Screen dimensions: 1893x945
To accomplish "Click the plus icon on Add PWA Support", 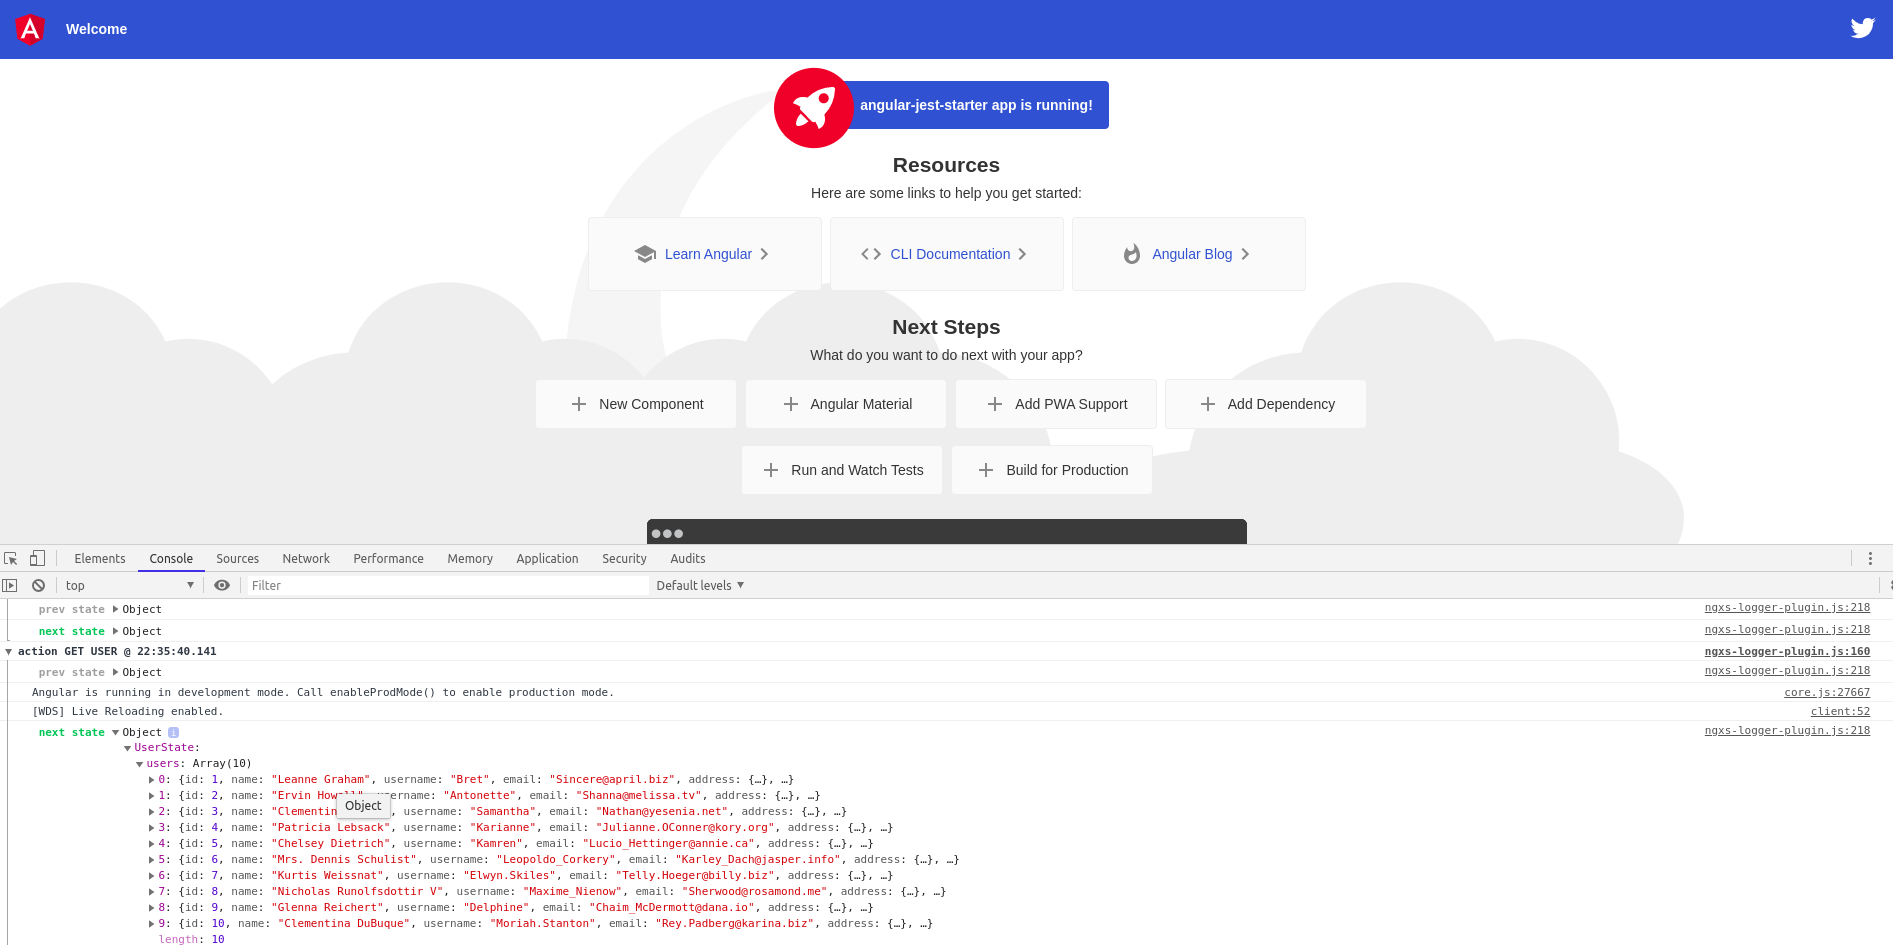I will [995, 404].
